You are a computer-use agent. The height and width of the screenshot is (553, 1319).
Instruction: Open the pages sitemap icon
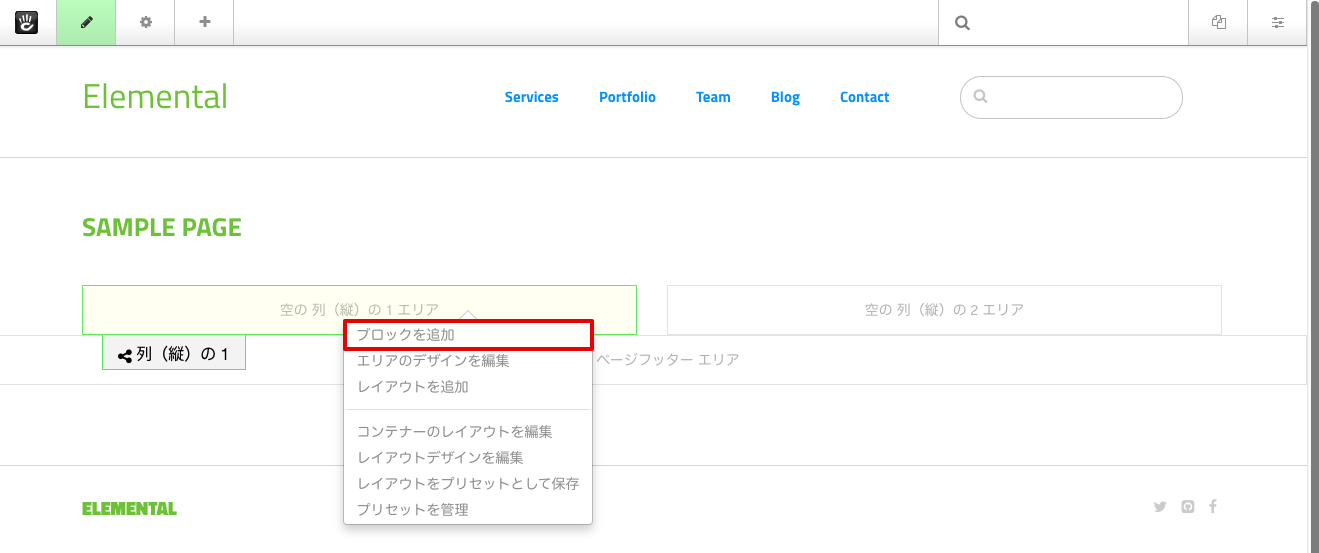1218,22
